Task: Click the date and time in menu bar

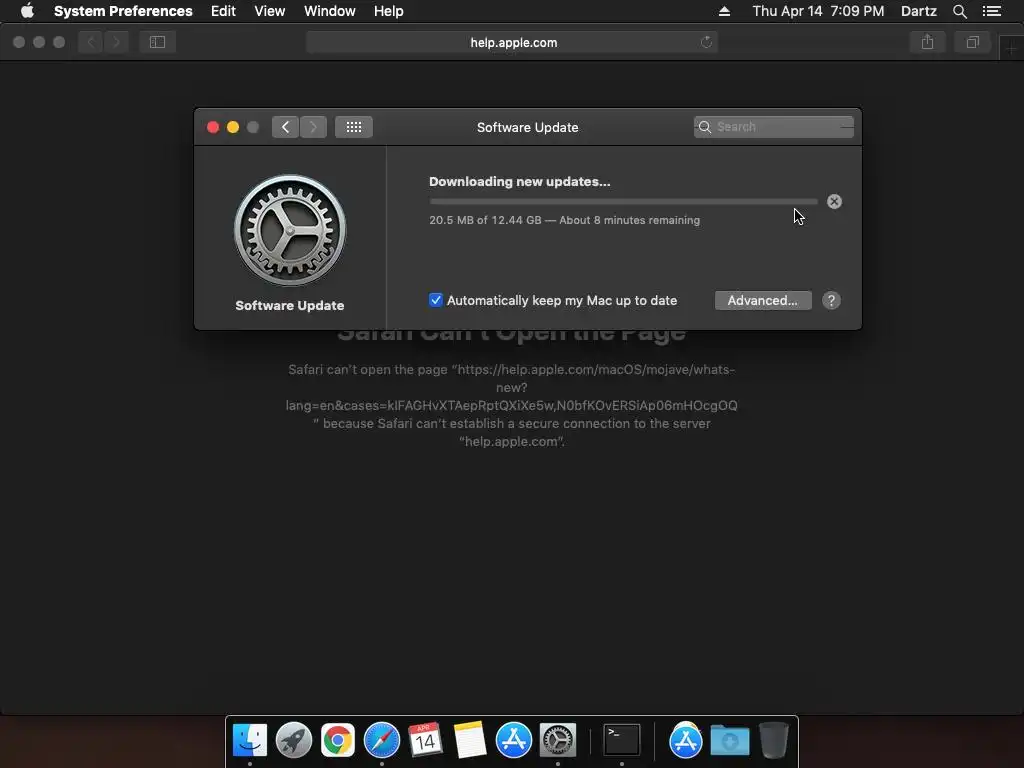Action: pos(818,11)
